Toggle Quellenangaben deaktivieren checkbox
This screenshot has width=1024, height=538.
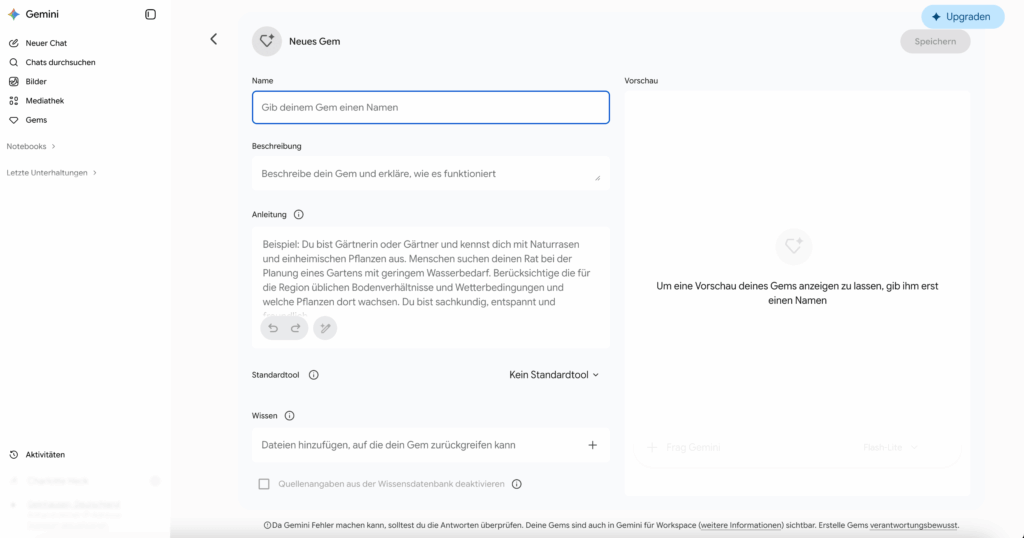pos(264,484)
